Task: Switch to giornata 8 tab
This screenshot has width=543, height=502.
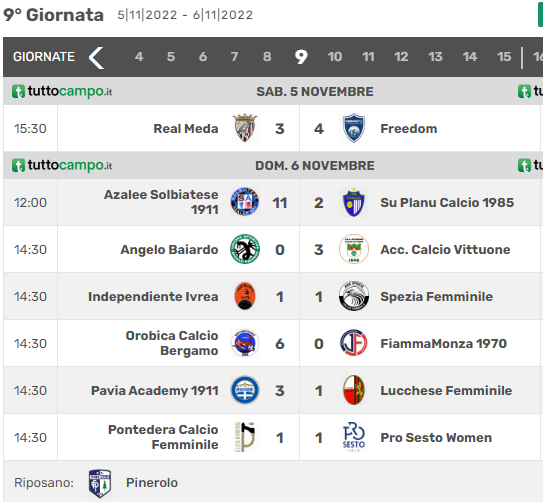Action: tap(267, 57)
